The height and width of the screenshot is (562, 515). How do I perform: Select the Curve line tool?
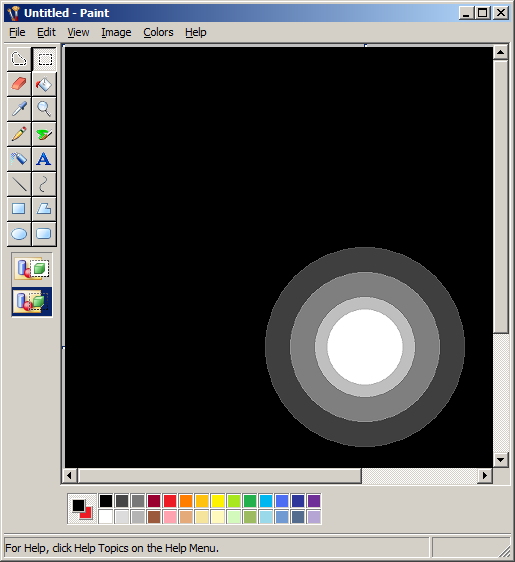pyautogui.click(x=44, y=184)
